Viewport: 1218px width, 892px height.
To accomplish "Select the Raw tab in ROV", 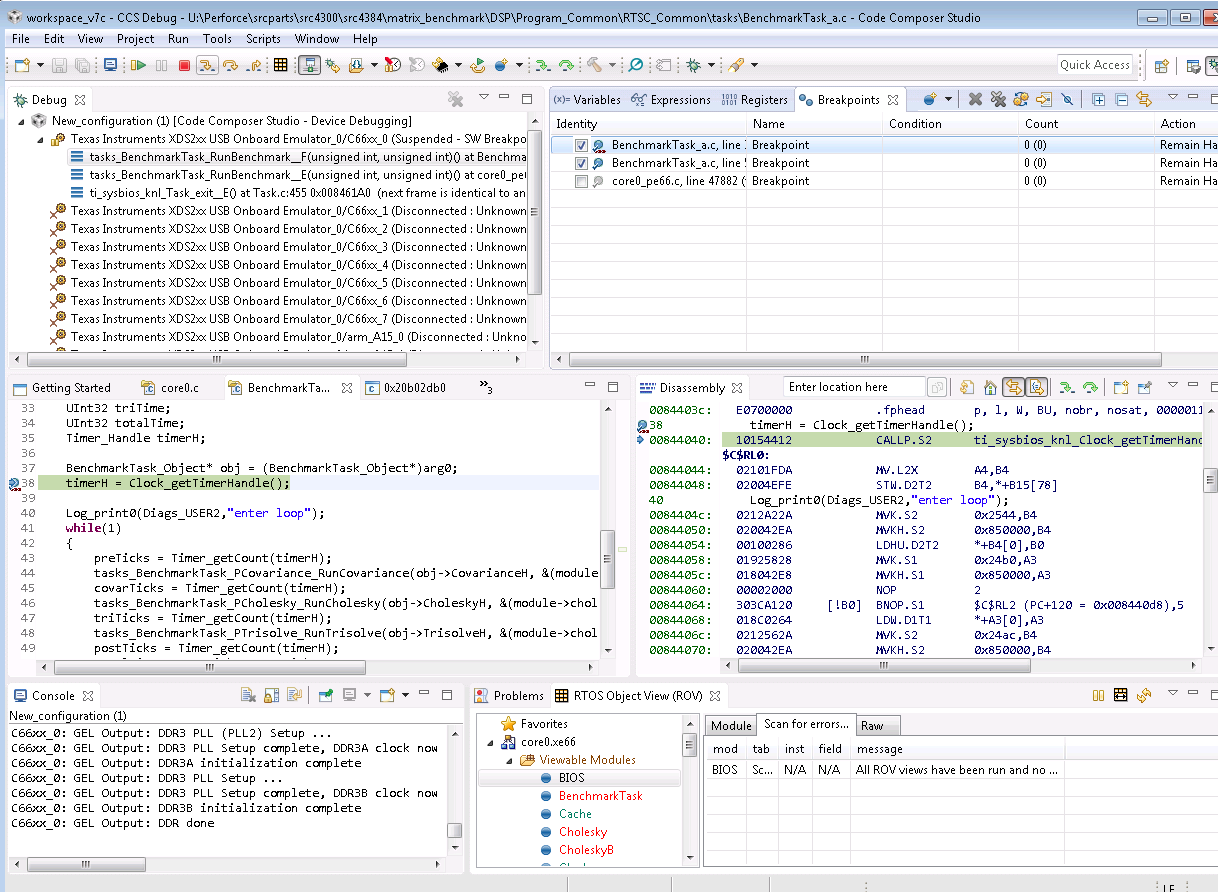I will click(872, 726).
